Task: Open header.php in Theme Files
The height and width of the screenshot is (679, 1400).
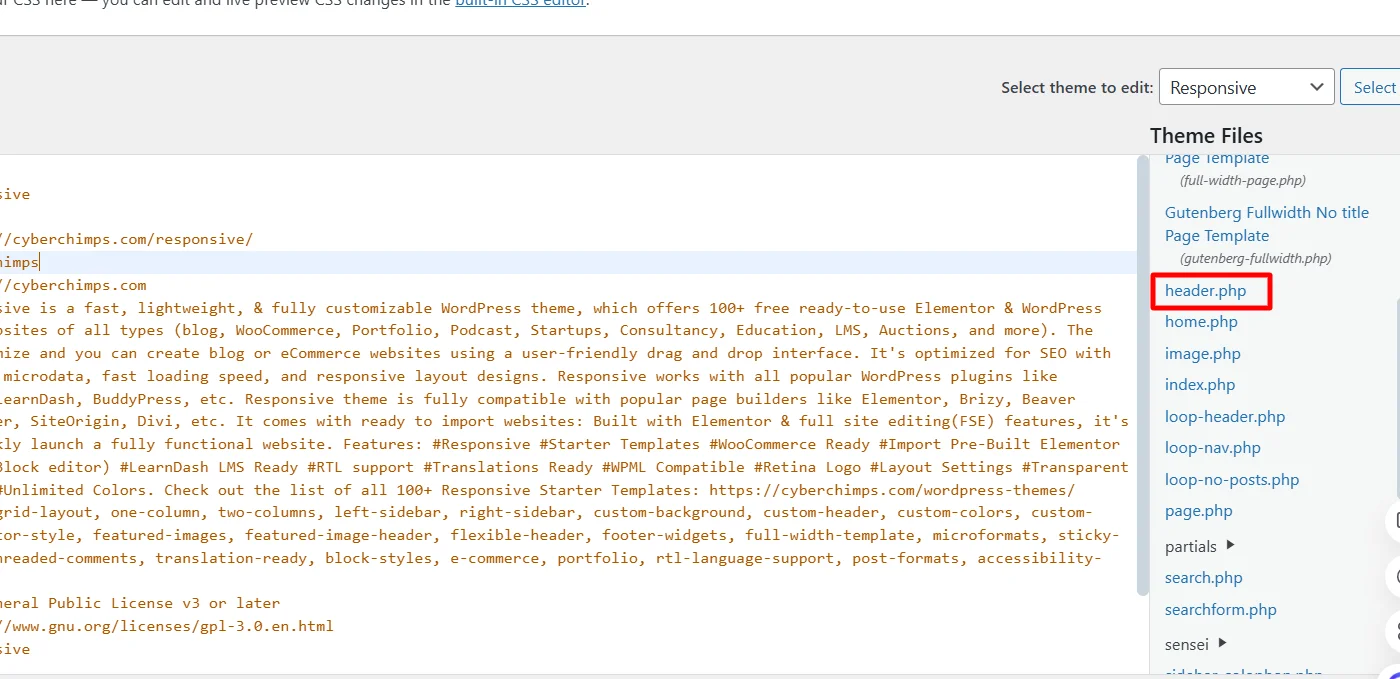Action: 1205,291
